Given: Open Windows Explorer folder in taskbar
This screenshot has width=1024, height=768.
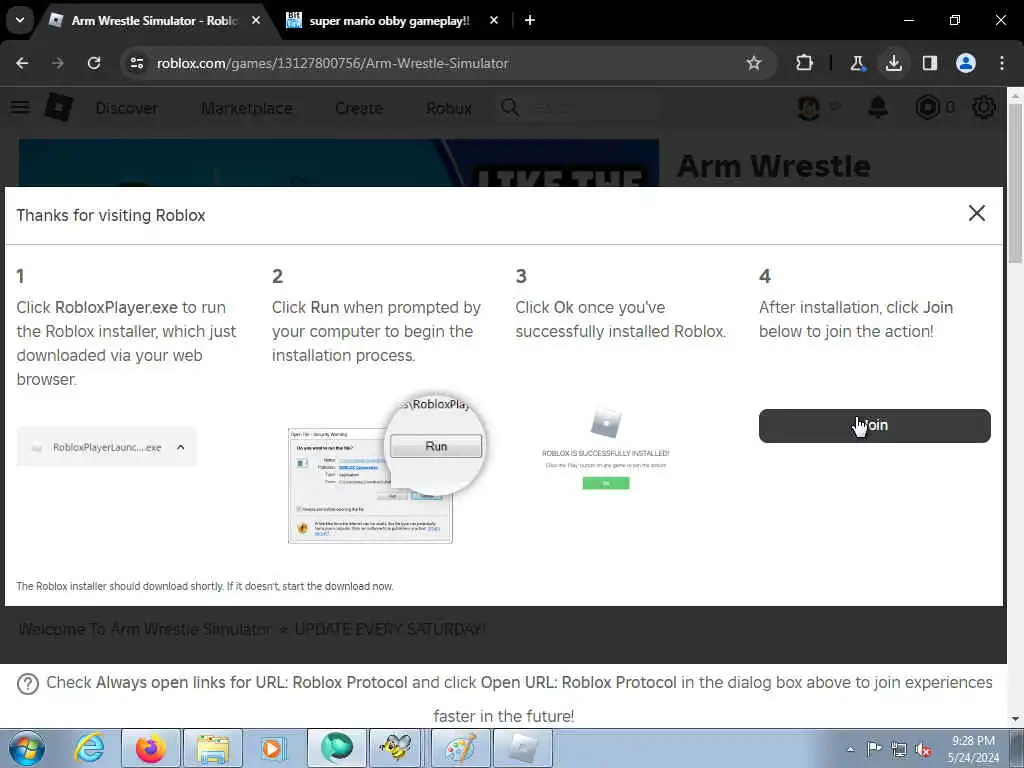Looking at the screenshot, I should coord(213,748).
